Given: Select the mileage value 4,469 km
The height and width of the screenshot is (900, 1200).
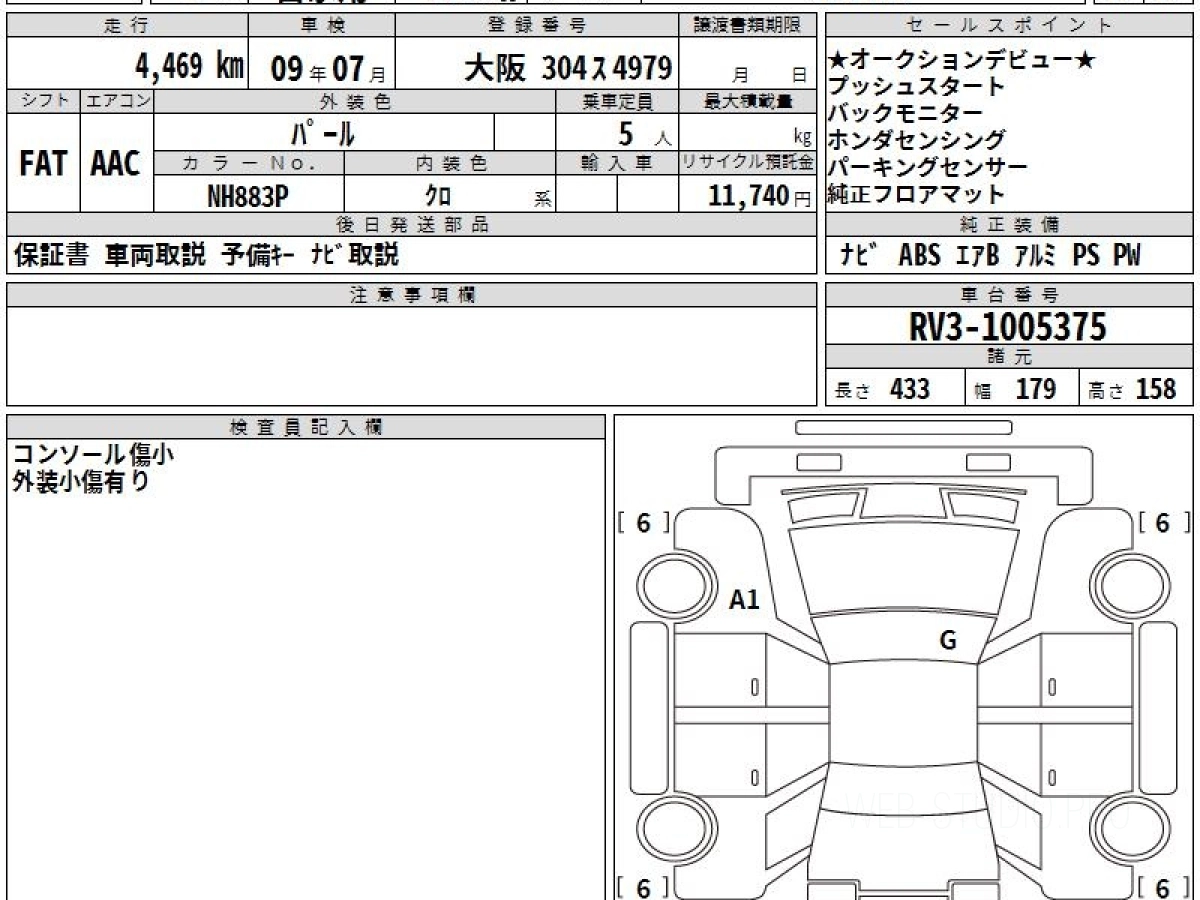Looking at the screenshot, I should click(190, 67).
